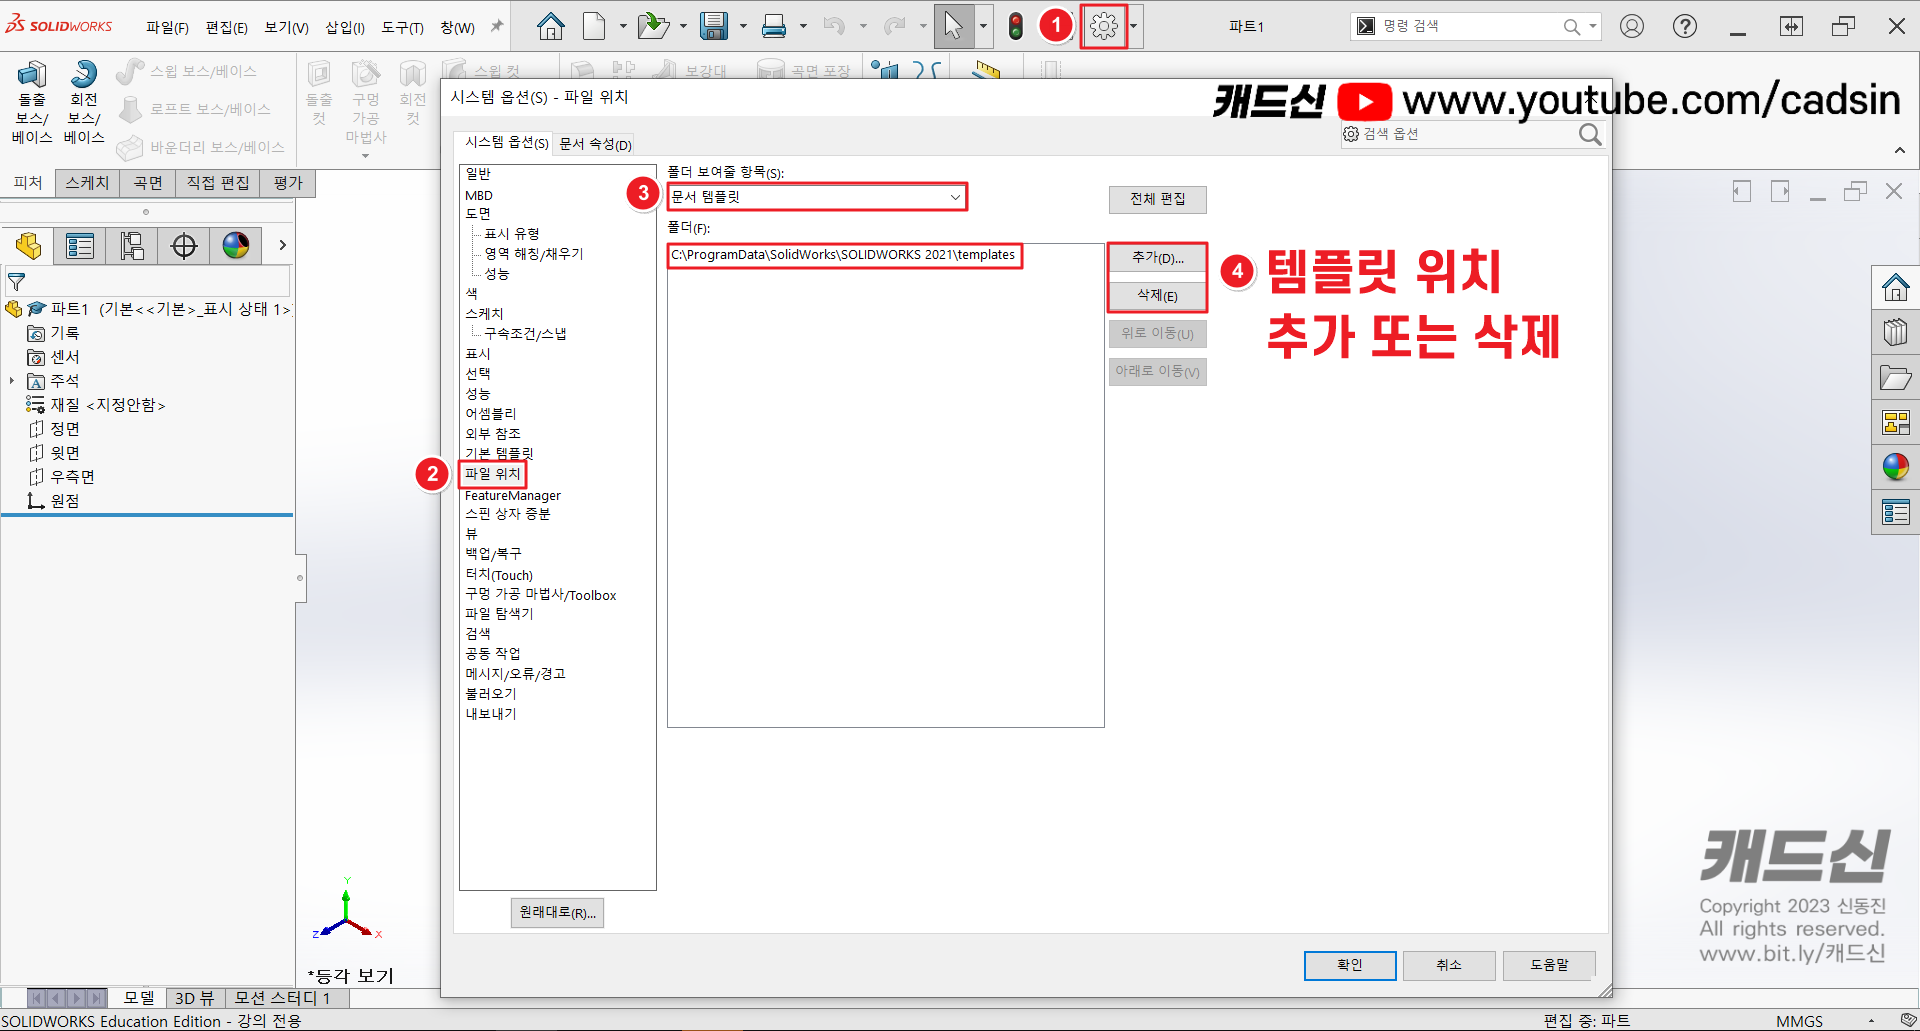Select 메시지/오류/경고 in options list
The image size is (1920, 1031).
point(515,674)
